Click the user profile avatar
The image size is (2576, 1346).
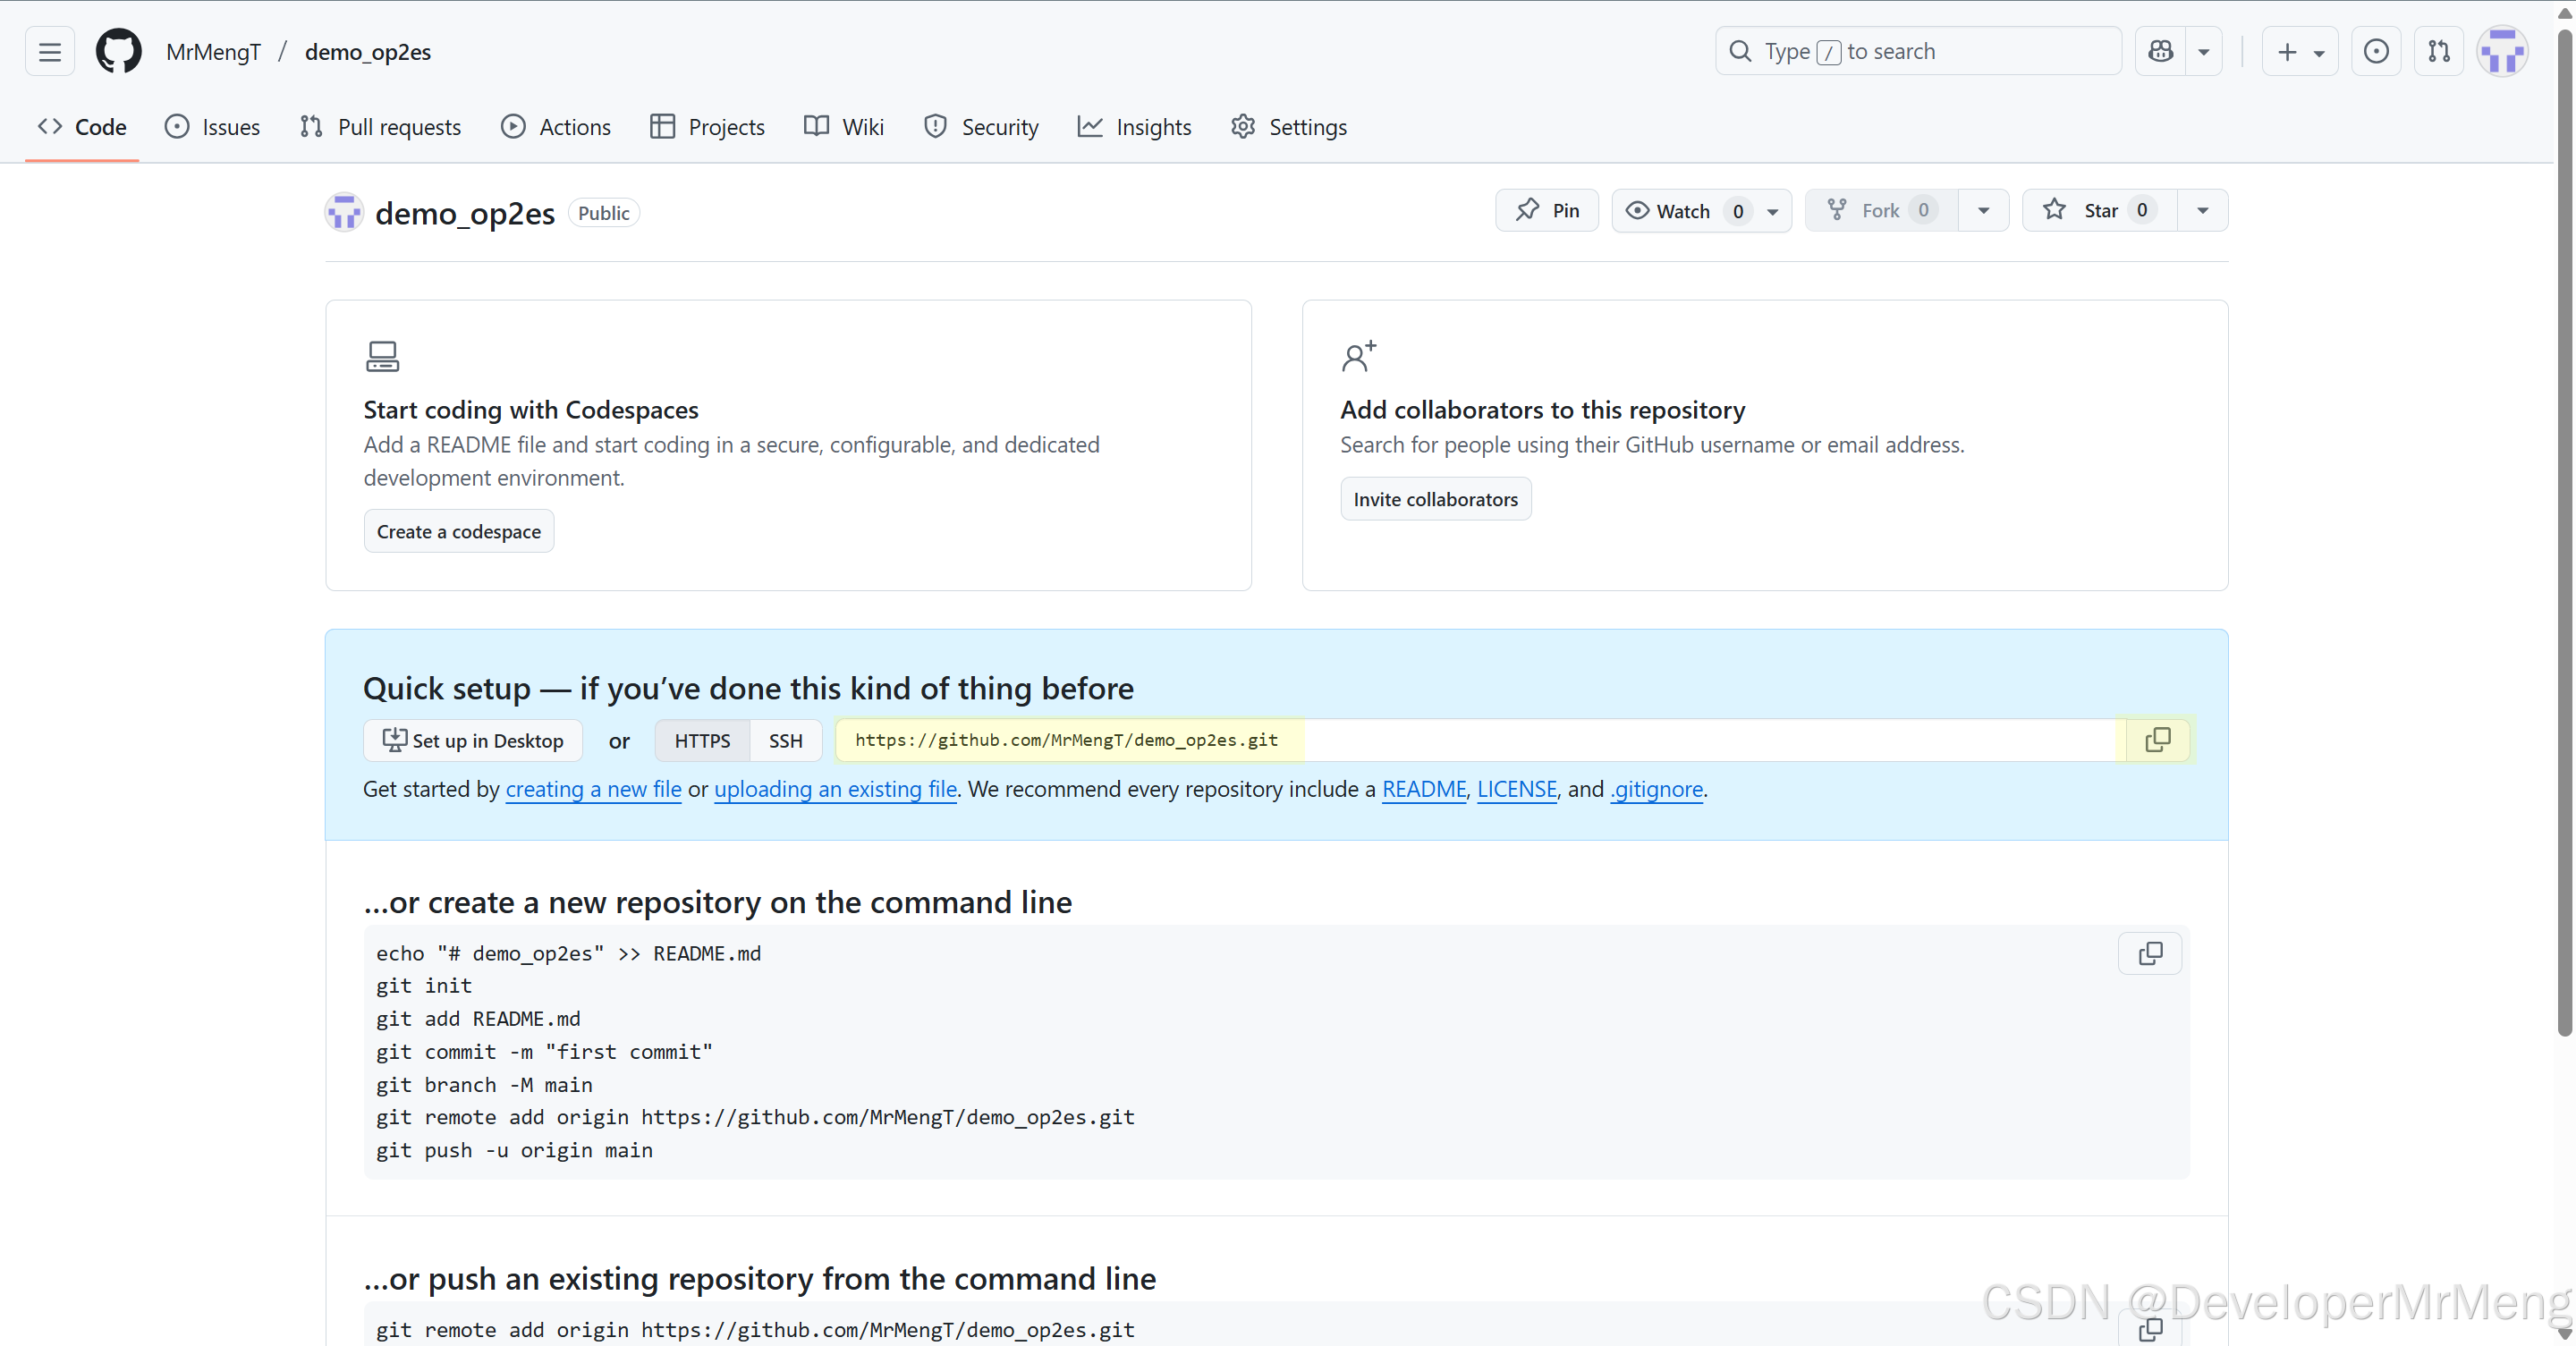click(x=2501, y=52)
